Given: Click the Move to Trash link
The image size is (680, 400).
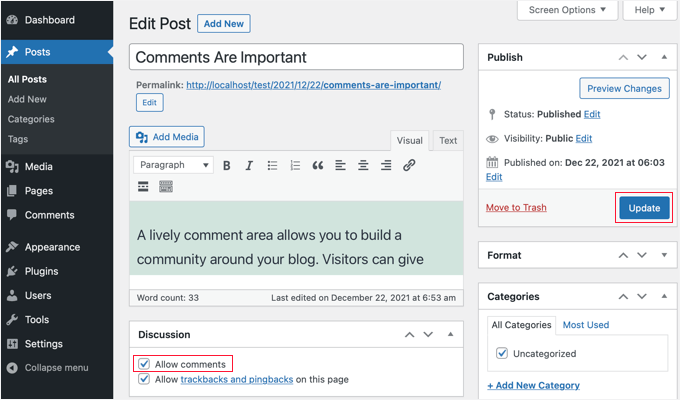Looking at the screenshot, I should tap(516, 208).
